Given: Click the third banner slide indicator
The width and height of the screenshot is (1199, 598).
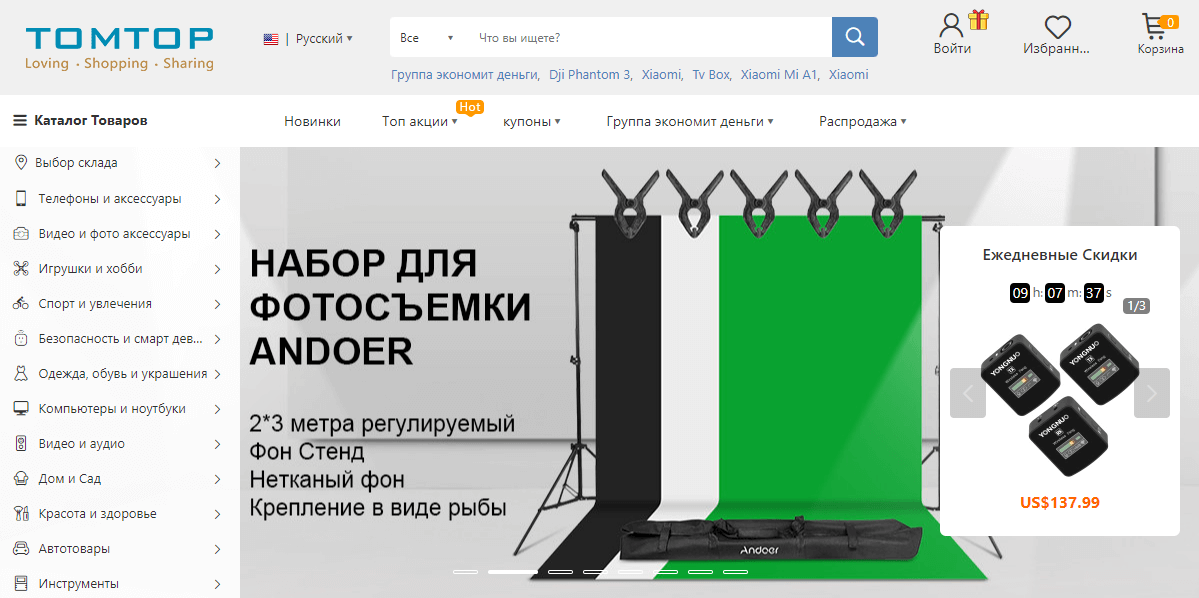Looking at the screenshot, I should [561, 571].
